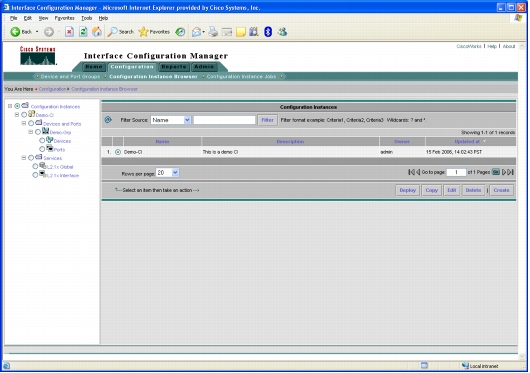Select the Devices radio button in tree
Viewport: 530px width, 373px height.
click(x=42, y=140)
